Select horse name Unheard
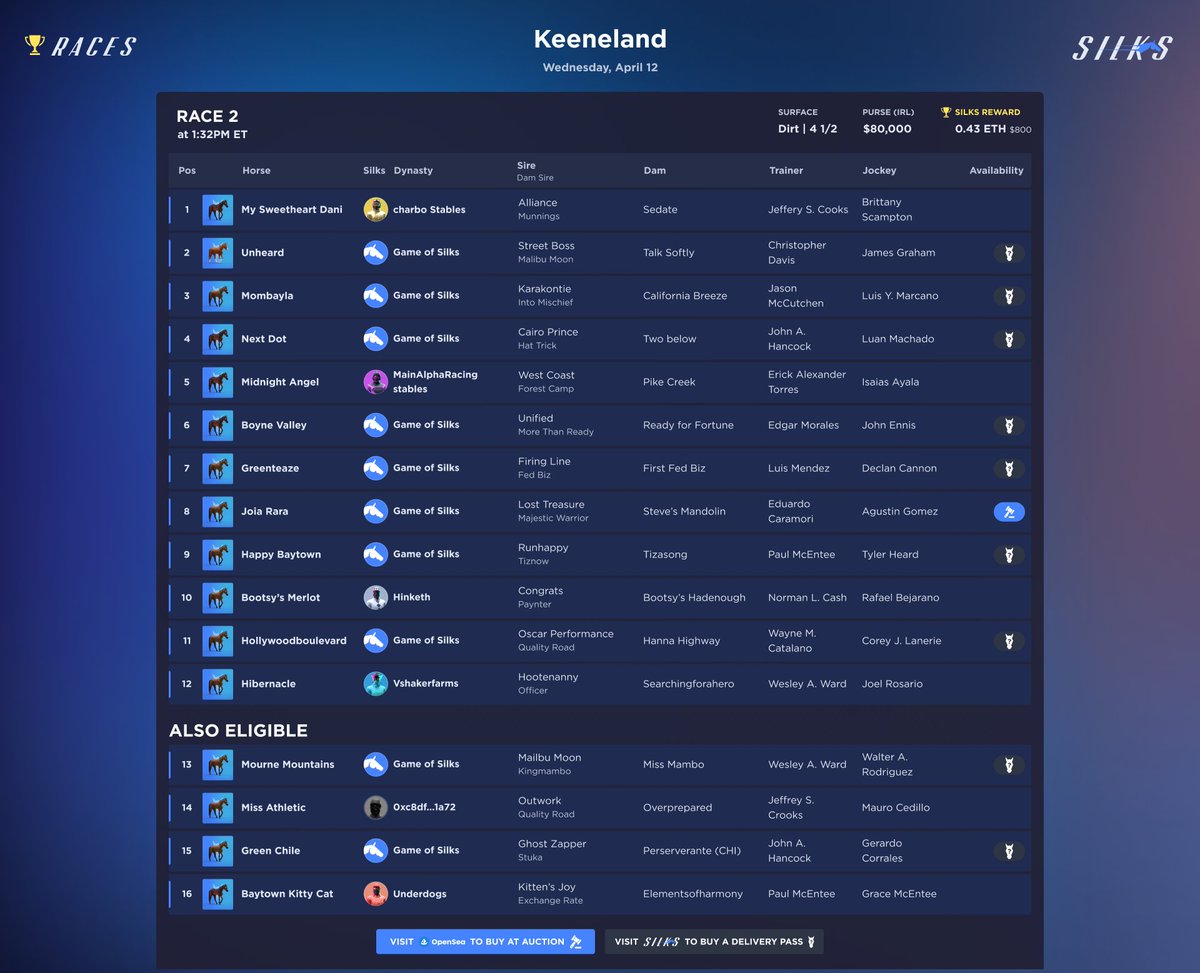Image resolution: width=1200 pixels, height=973 pixels. point(262,253)
